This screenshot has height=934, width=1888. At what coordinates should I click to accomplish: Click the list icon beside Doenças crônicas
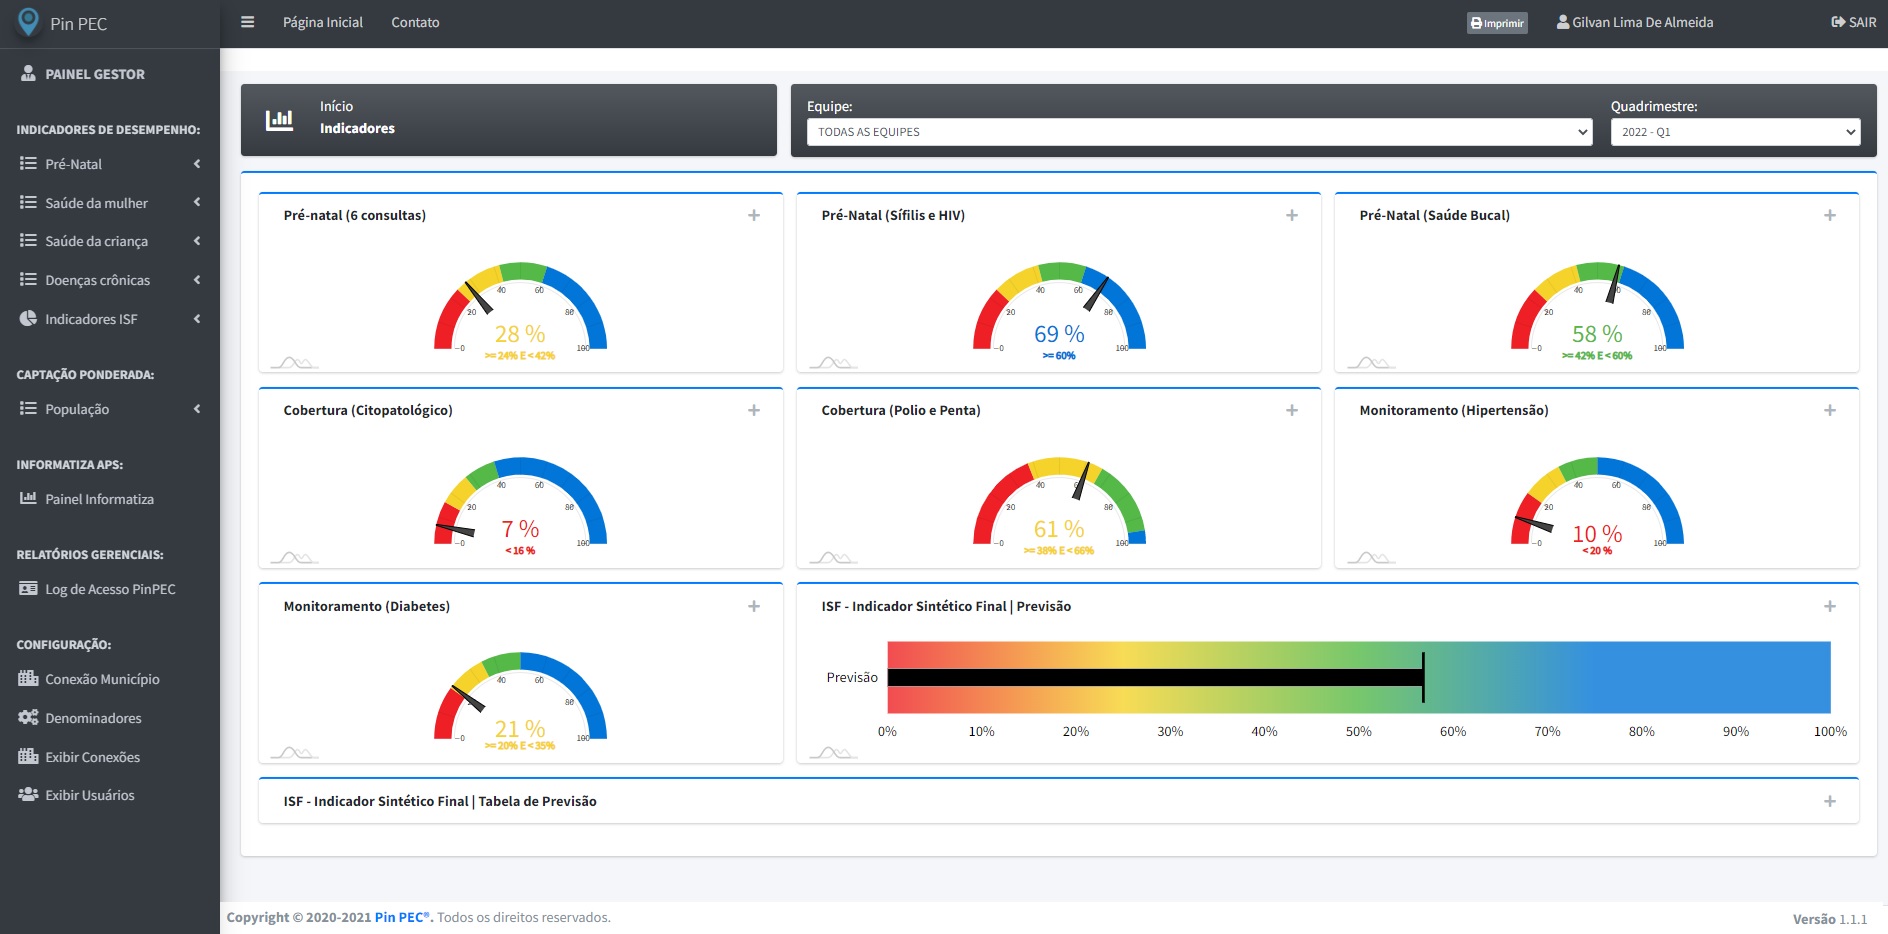[28, 279]
